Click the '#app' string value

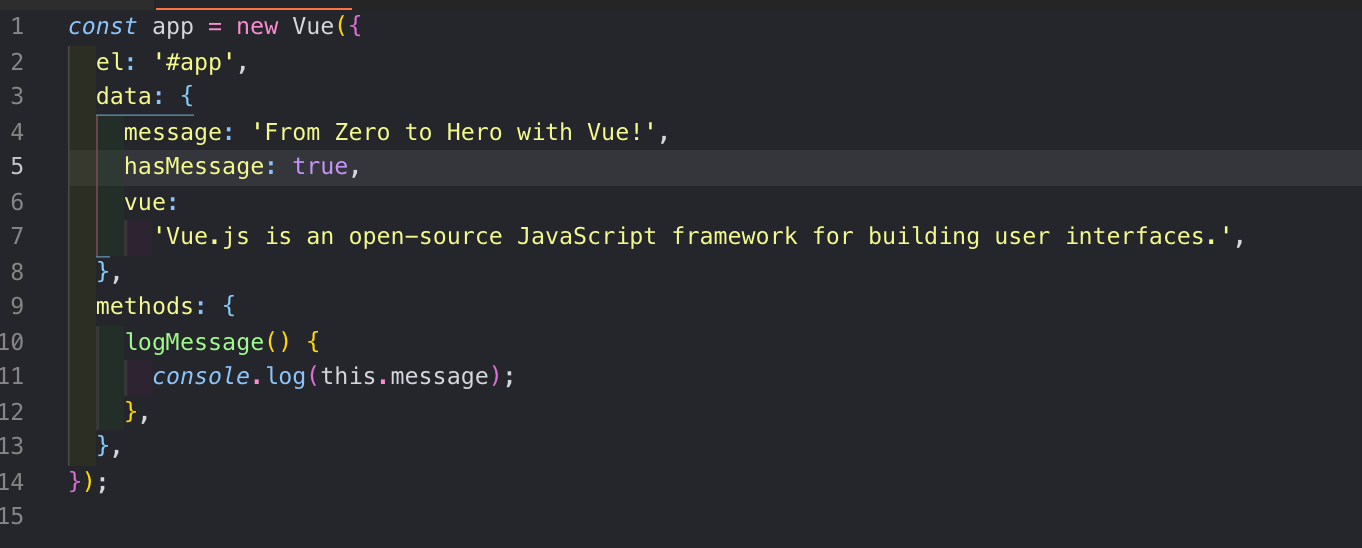coord(194,62)
